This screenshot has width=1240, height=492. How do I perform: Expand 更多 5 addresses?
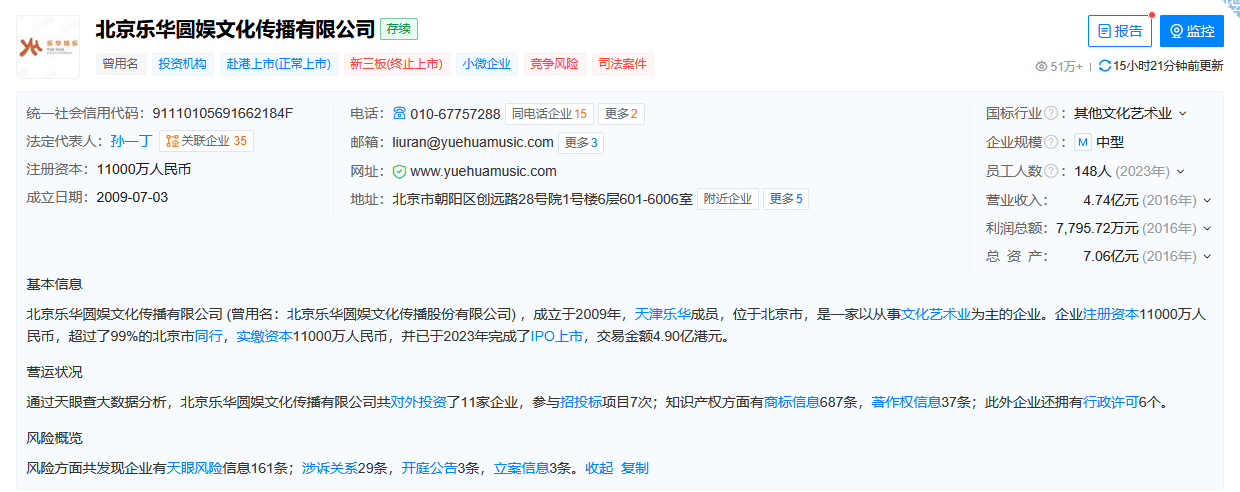tap(786, 199)
